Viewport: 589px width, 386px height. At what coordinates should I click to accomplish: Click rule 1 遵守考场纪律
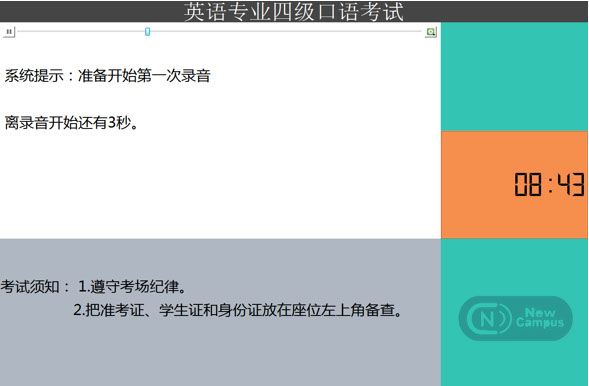tap(132, 287)
